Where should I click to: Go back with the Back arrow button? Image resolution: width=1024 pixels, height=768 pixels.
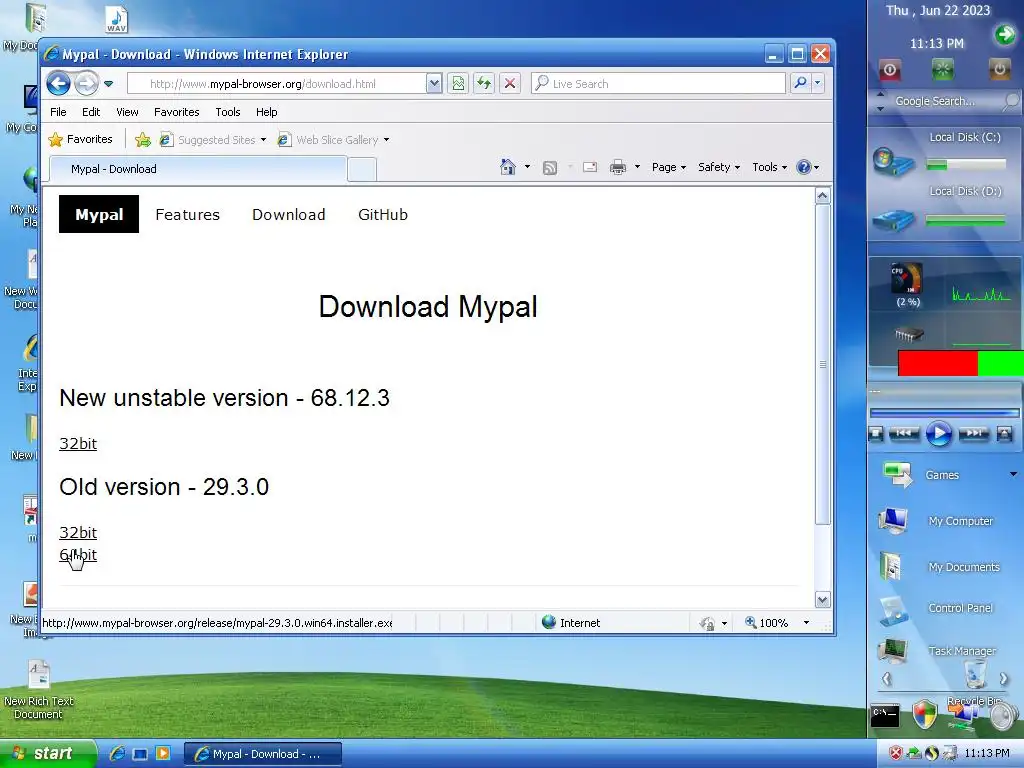coord(58,84)
